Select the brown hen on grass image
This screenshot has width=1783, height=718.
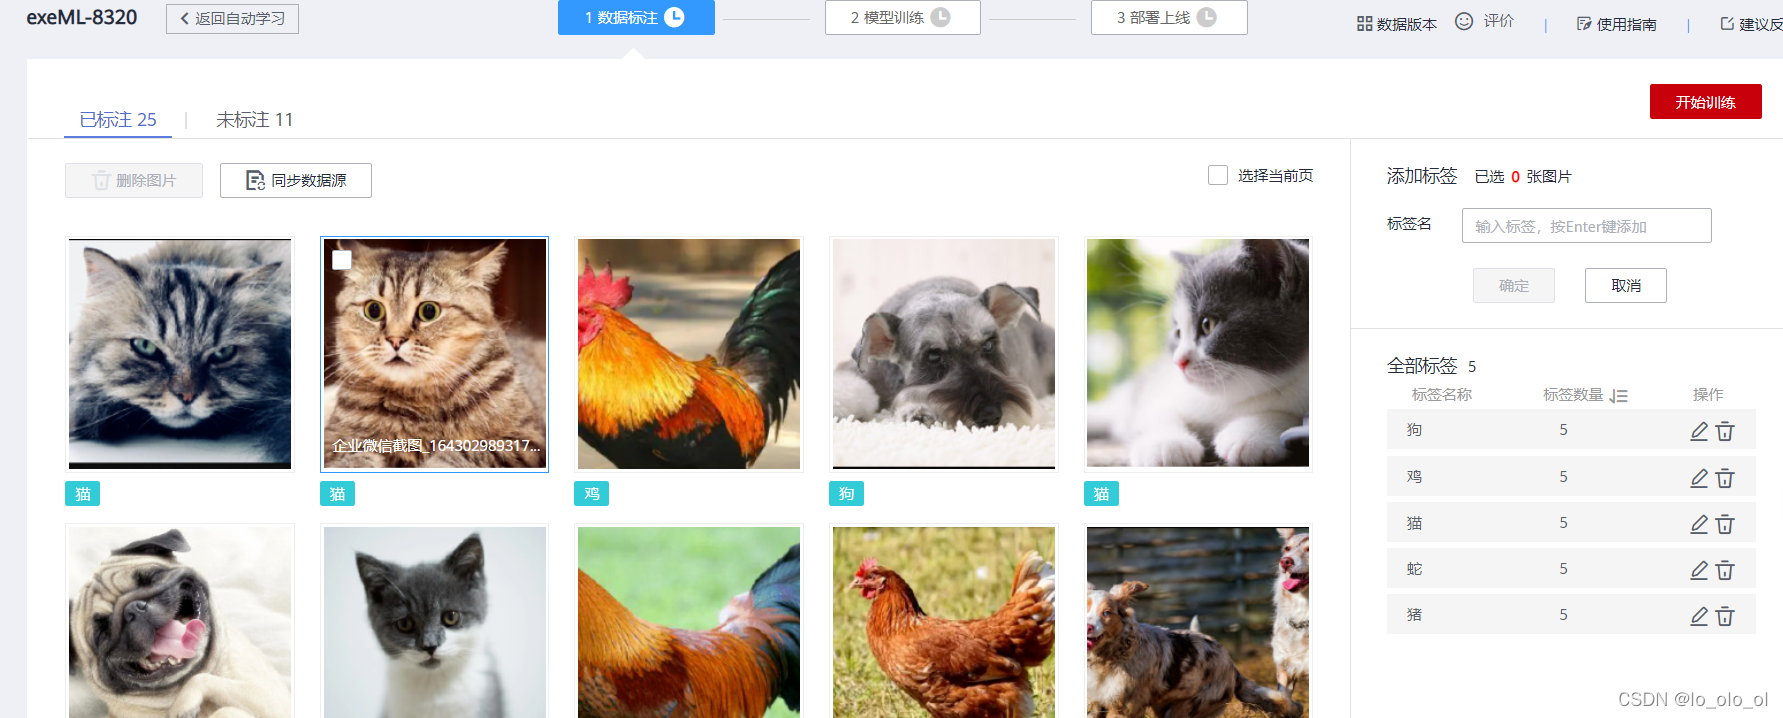pos(944,621)
